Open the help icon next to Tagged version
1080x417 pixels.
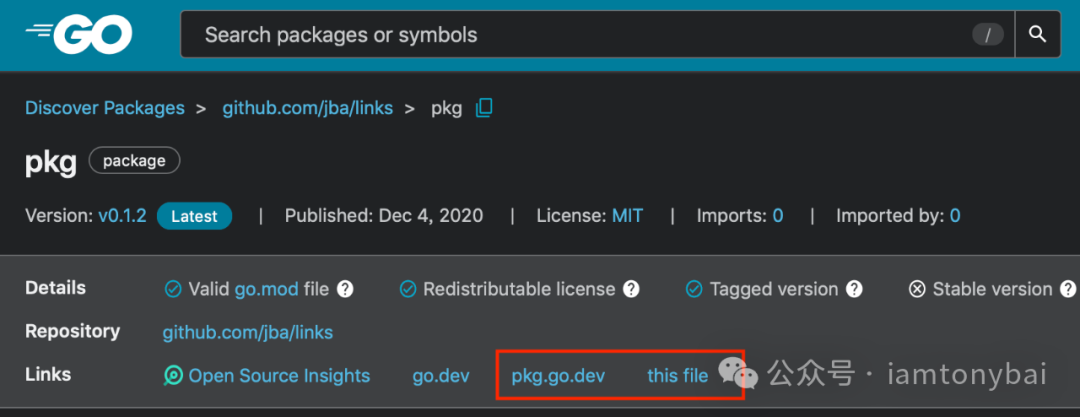(x=854, y=289)
